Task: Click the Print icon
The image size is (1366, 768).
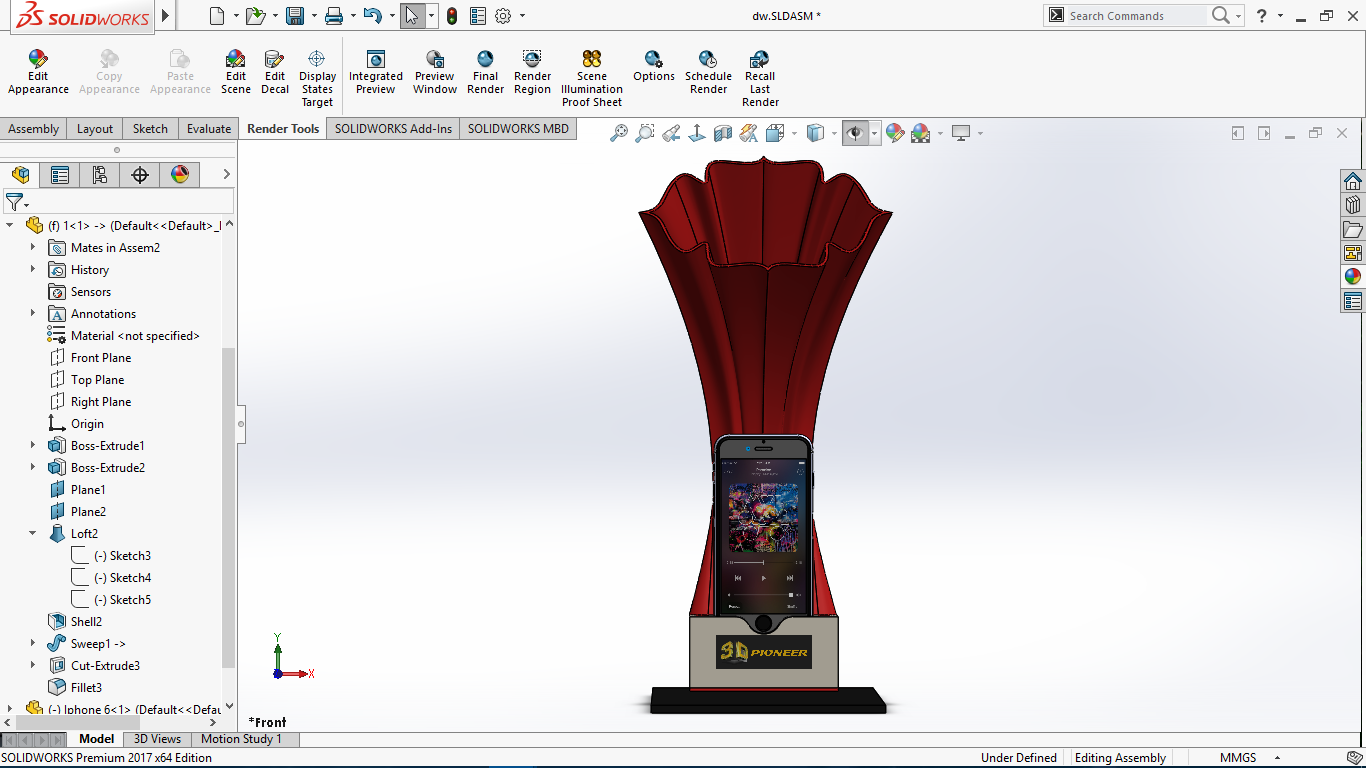Action: pyautogui.click(x=334, y=16)
